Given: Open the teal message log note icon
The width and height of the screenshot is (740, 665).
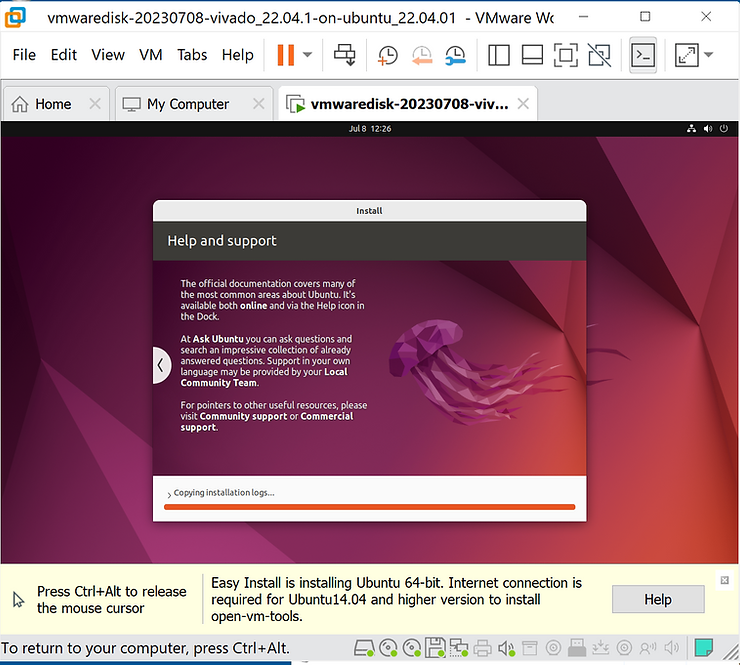Looking at the screenshot, I should click(x=704, y=648).
